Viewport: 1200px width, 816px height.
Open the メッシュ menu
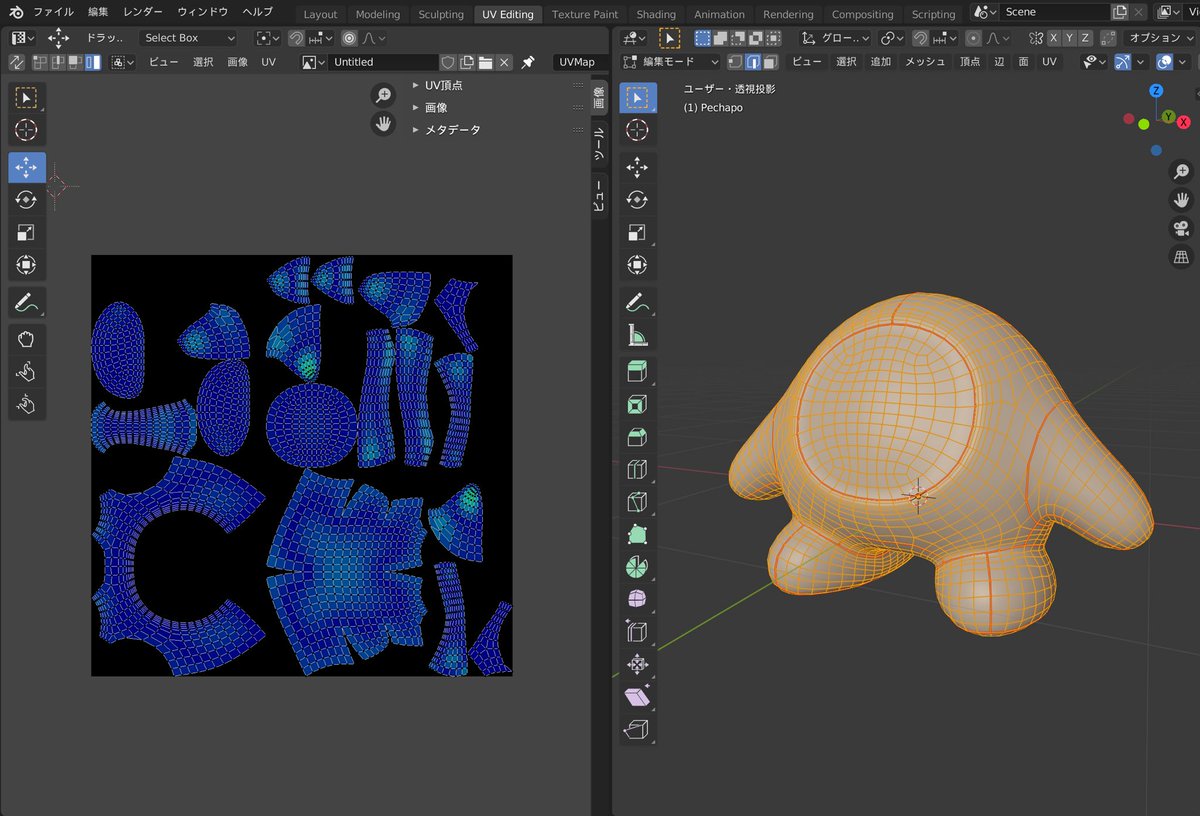coord(925,62)
